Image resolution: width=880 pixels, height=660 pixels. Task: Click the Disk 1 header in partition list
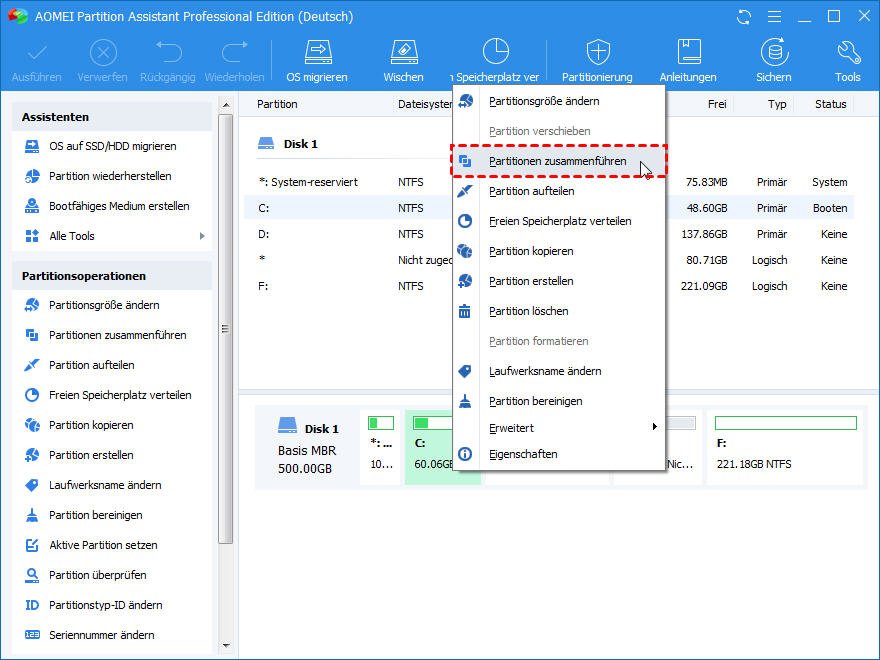tap(287, 144)
